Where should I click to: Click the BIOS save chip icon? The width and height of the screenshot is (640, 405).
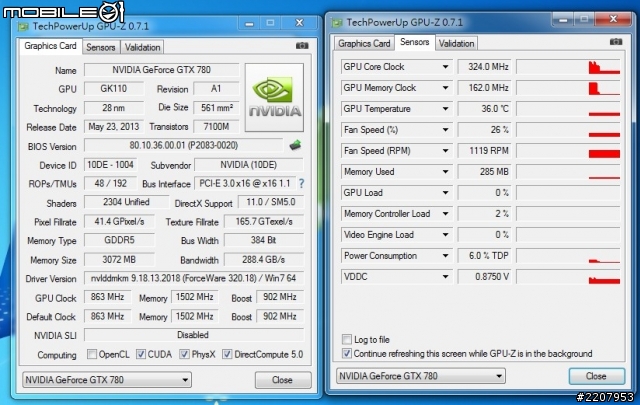295,145
